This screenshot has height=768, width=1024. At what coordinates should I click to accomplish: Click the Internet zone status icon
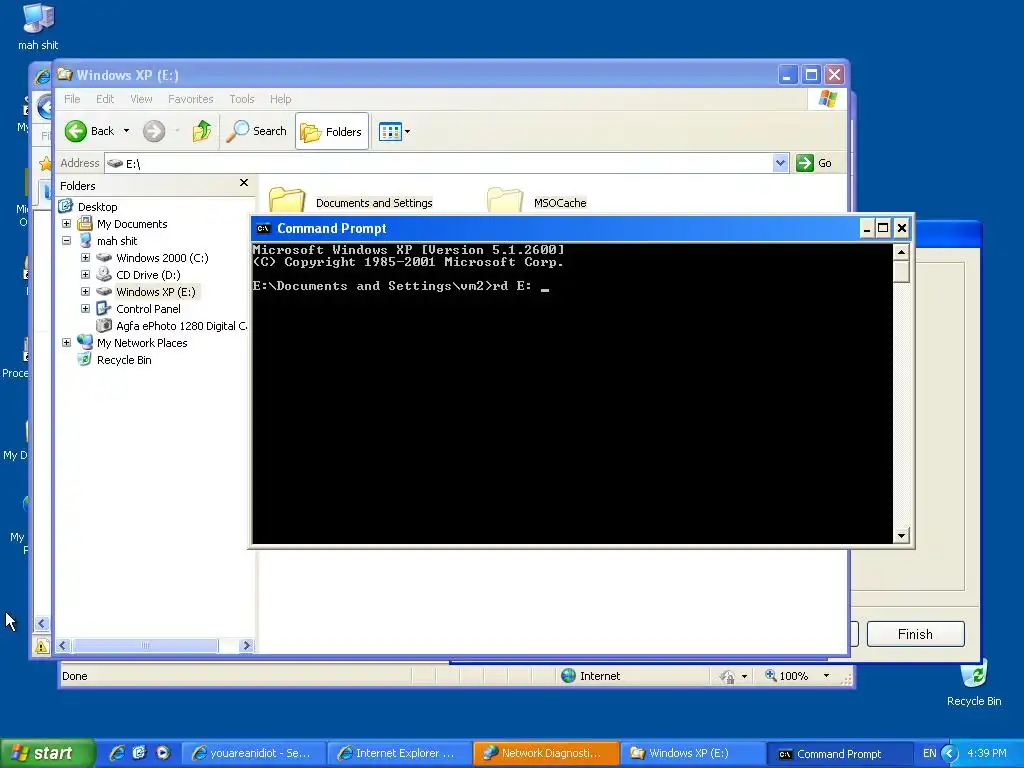click(568, 676)
